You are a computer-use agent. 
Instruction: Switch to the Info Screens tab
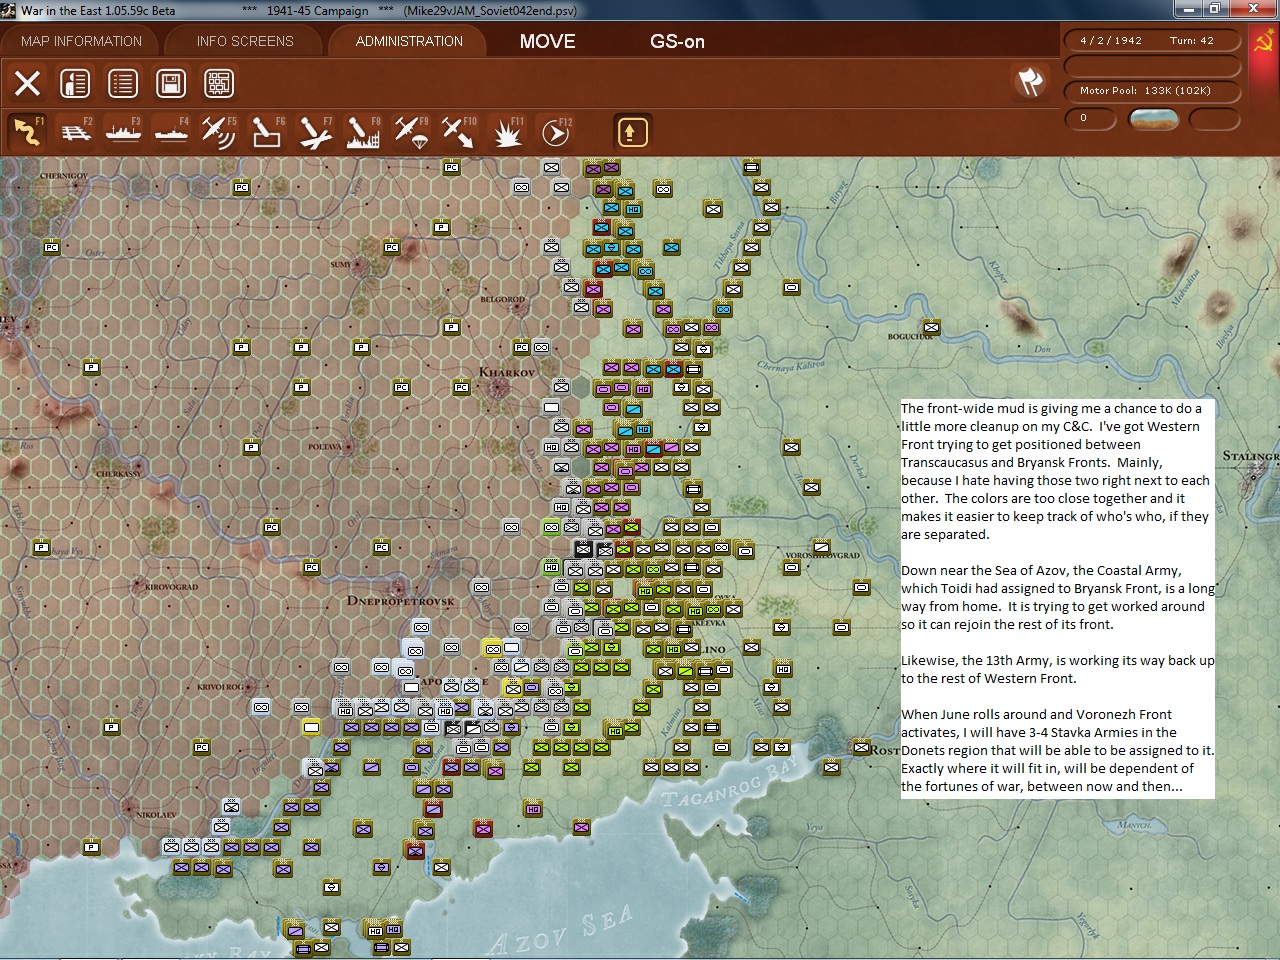coord(245,41)
